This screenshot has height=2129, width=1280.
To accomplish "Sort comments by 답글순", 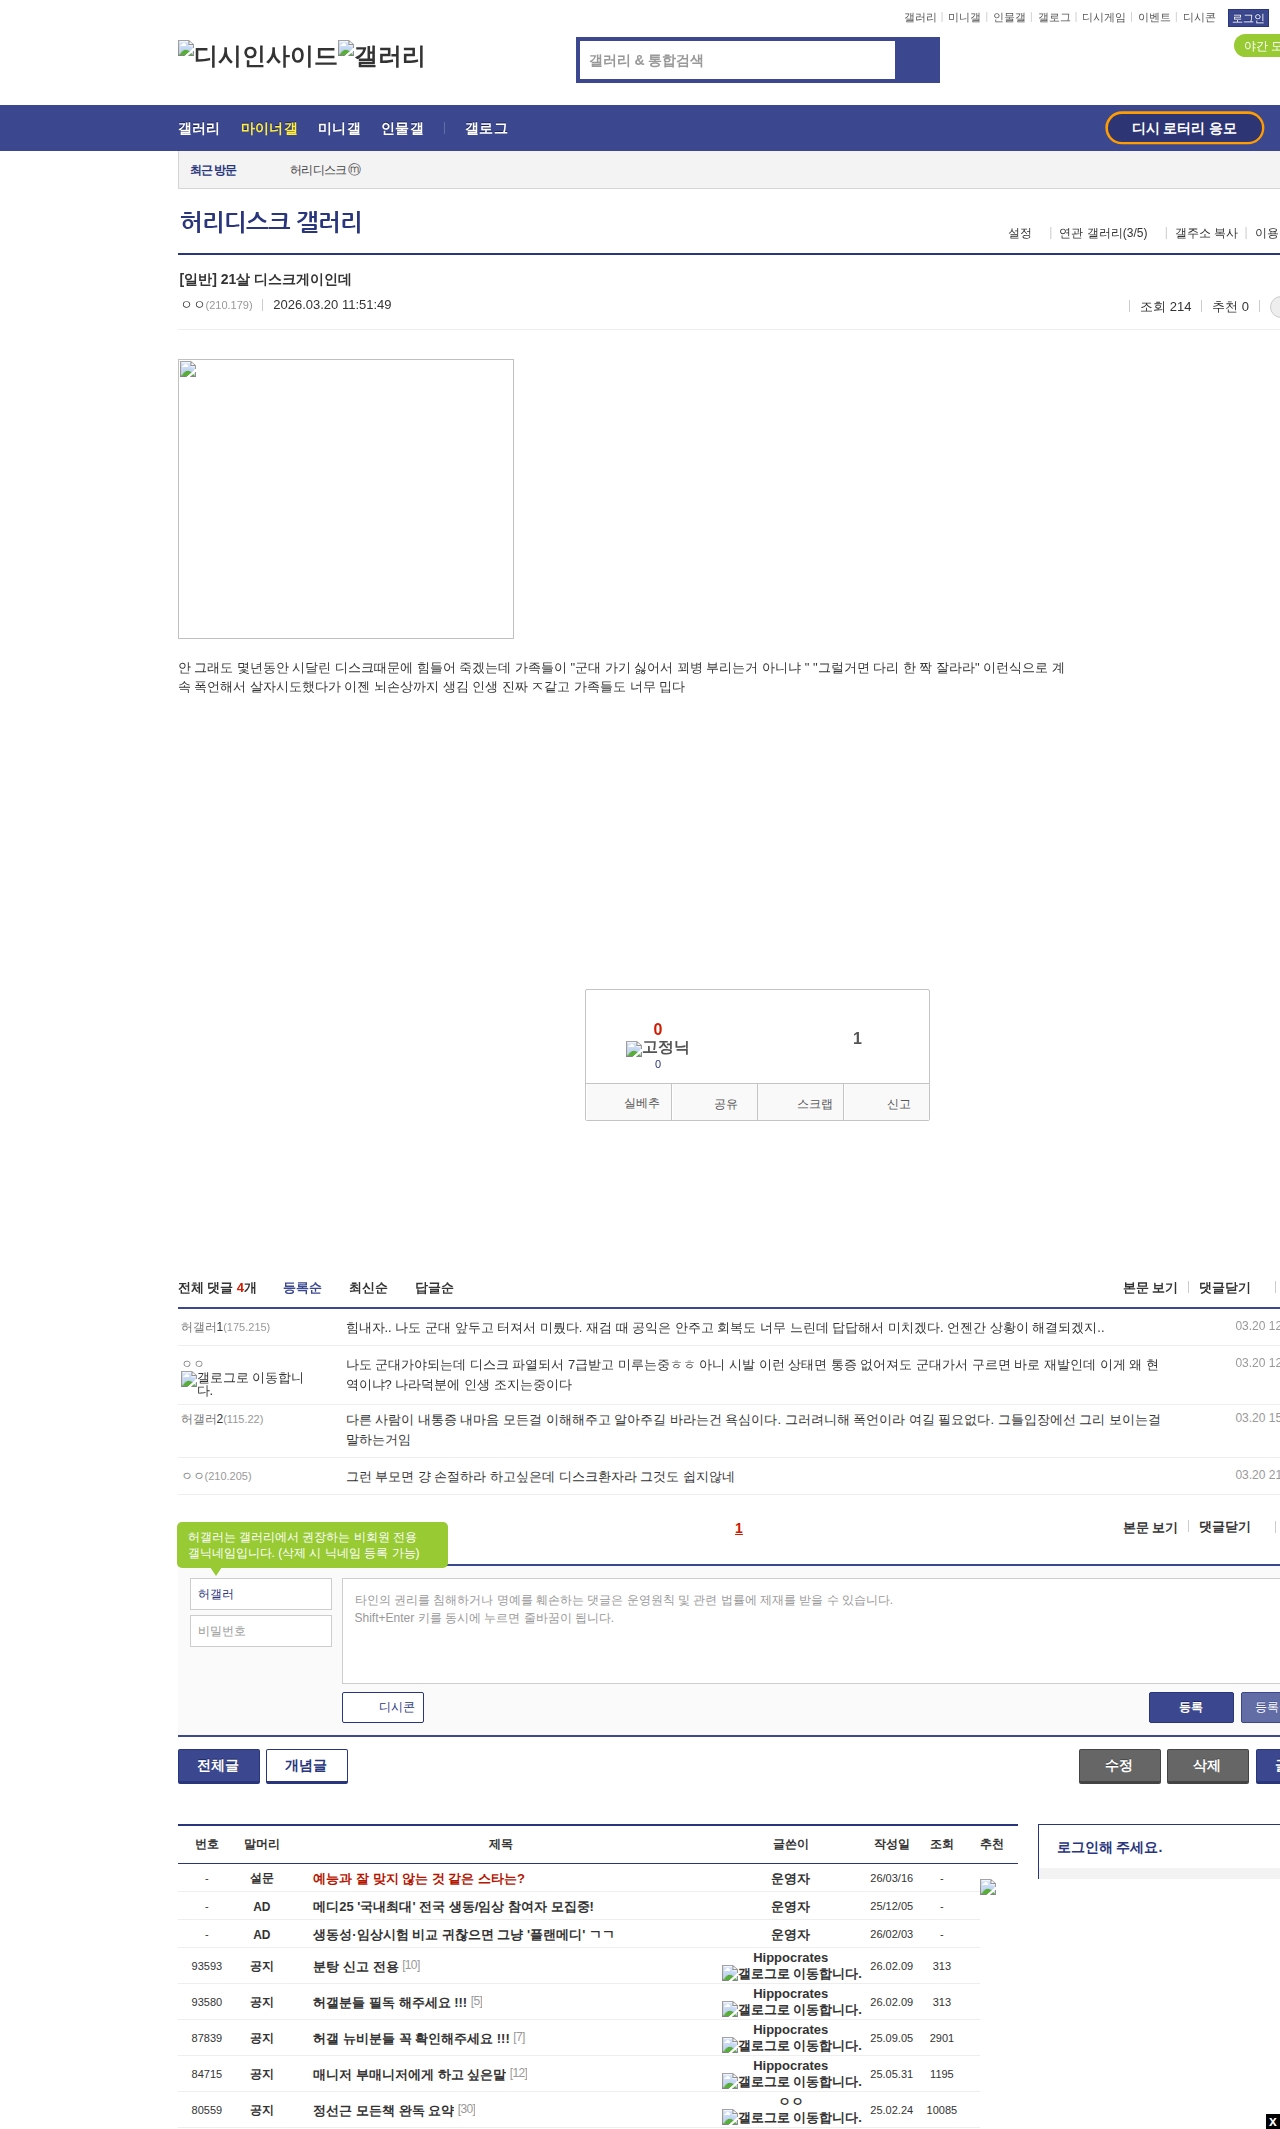I will point(434,1288).
